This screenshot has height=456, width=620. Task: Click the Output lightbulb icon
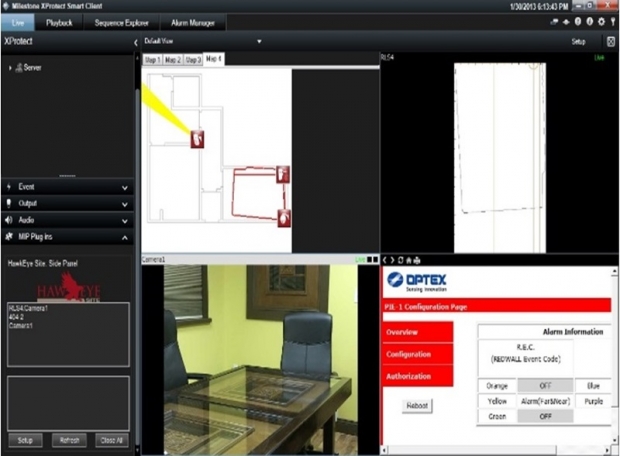click(x=9, y=203)
